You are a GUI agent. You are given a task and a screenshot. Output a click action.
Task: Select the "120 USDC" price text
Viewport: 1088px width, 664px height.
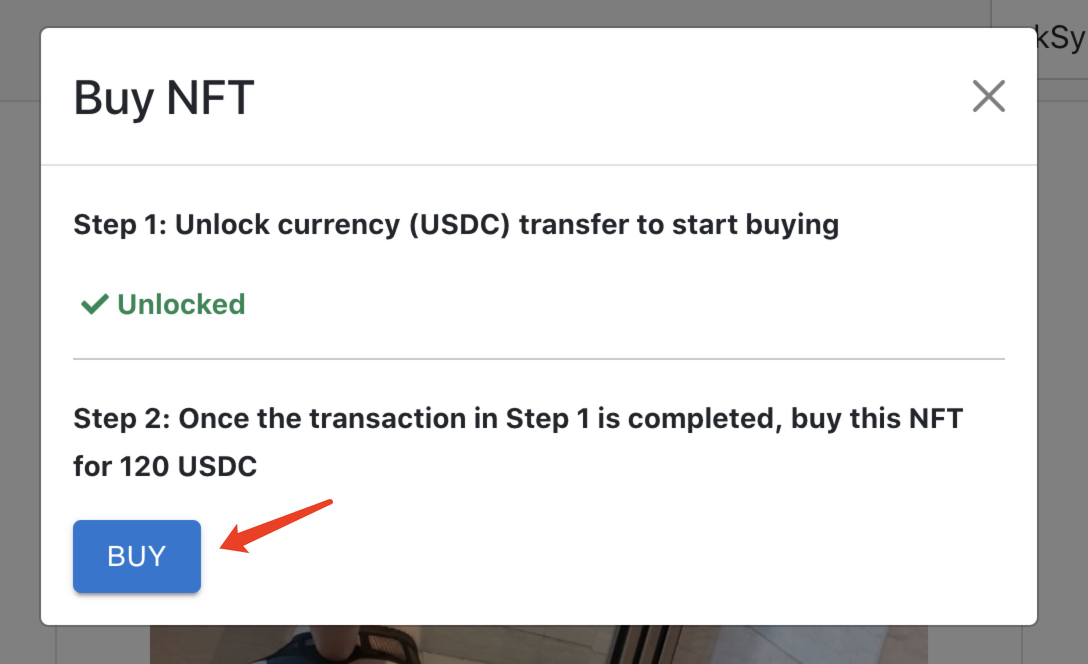click(188, 466)
